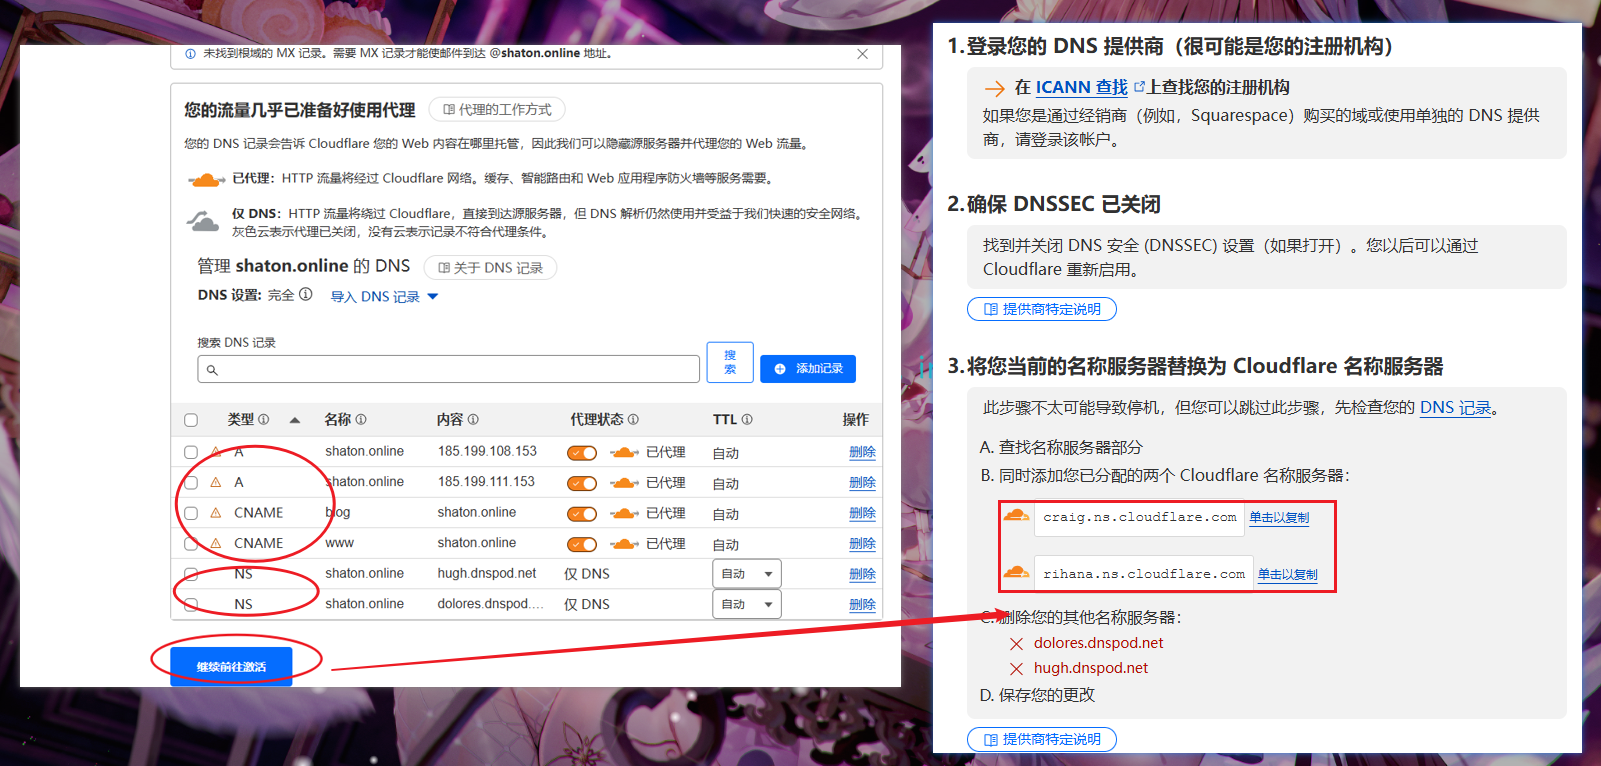The width and height of the screenshot is (1601, 766).
Task: Check box for CNAME blog record
Action: (x=191, y=513)
